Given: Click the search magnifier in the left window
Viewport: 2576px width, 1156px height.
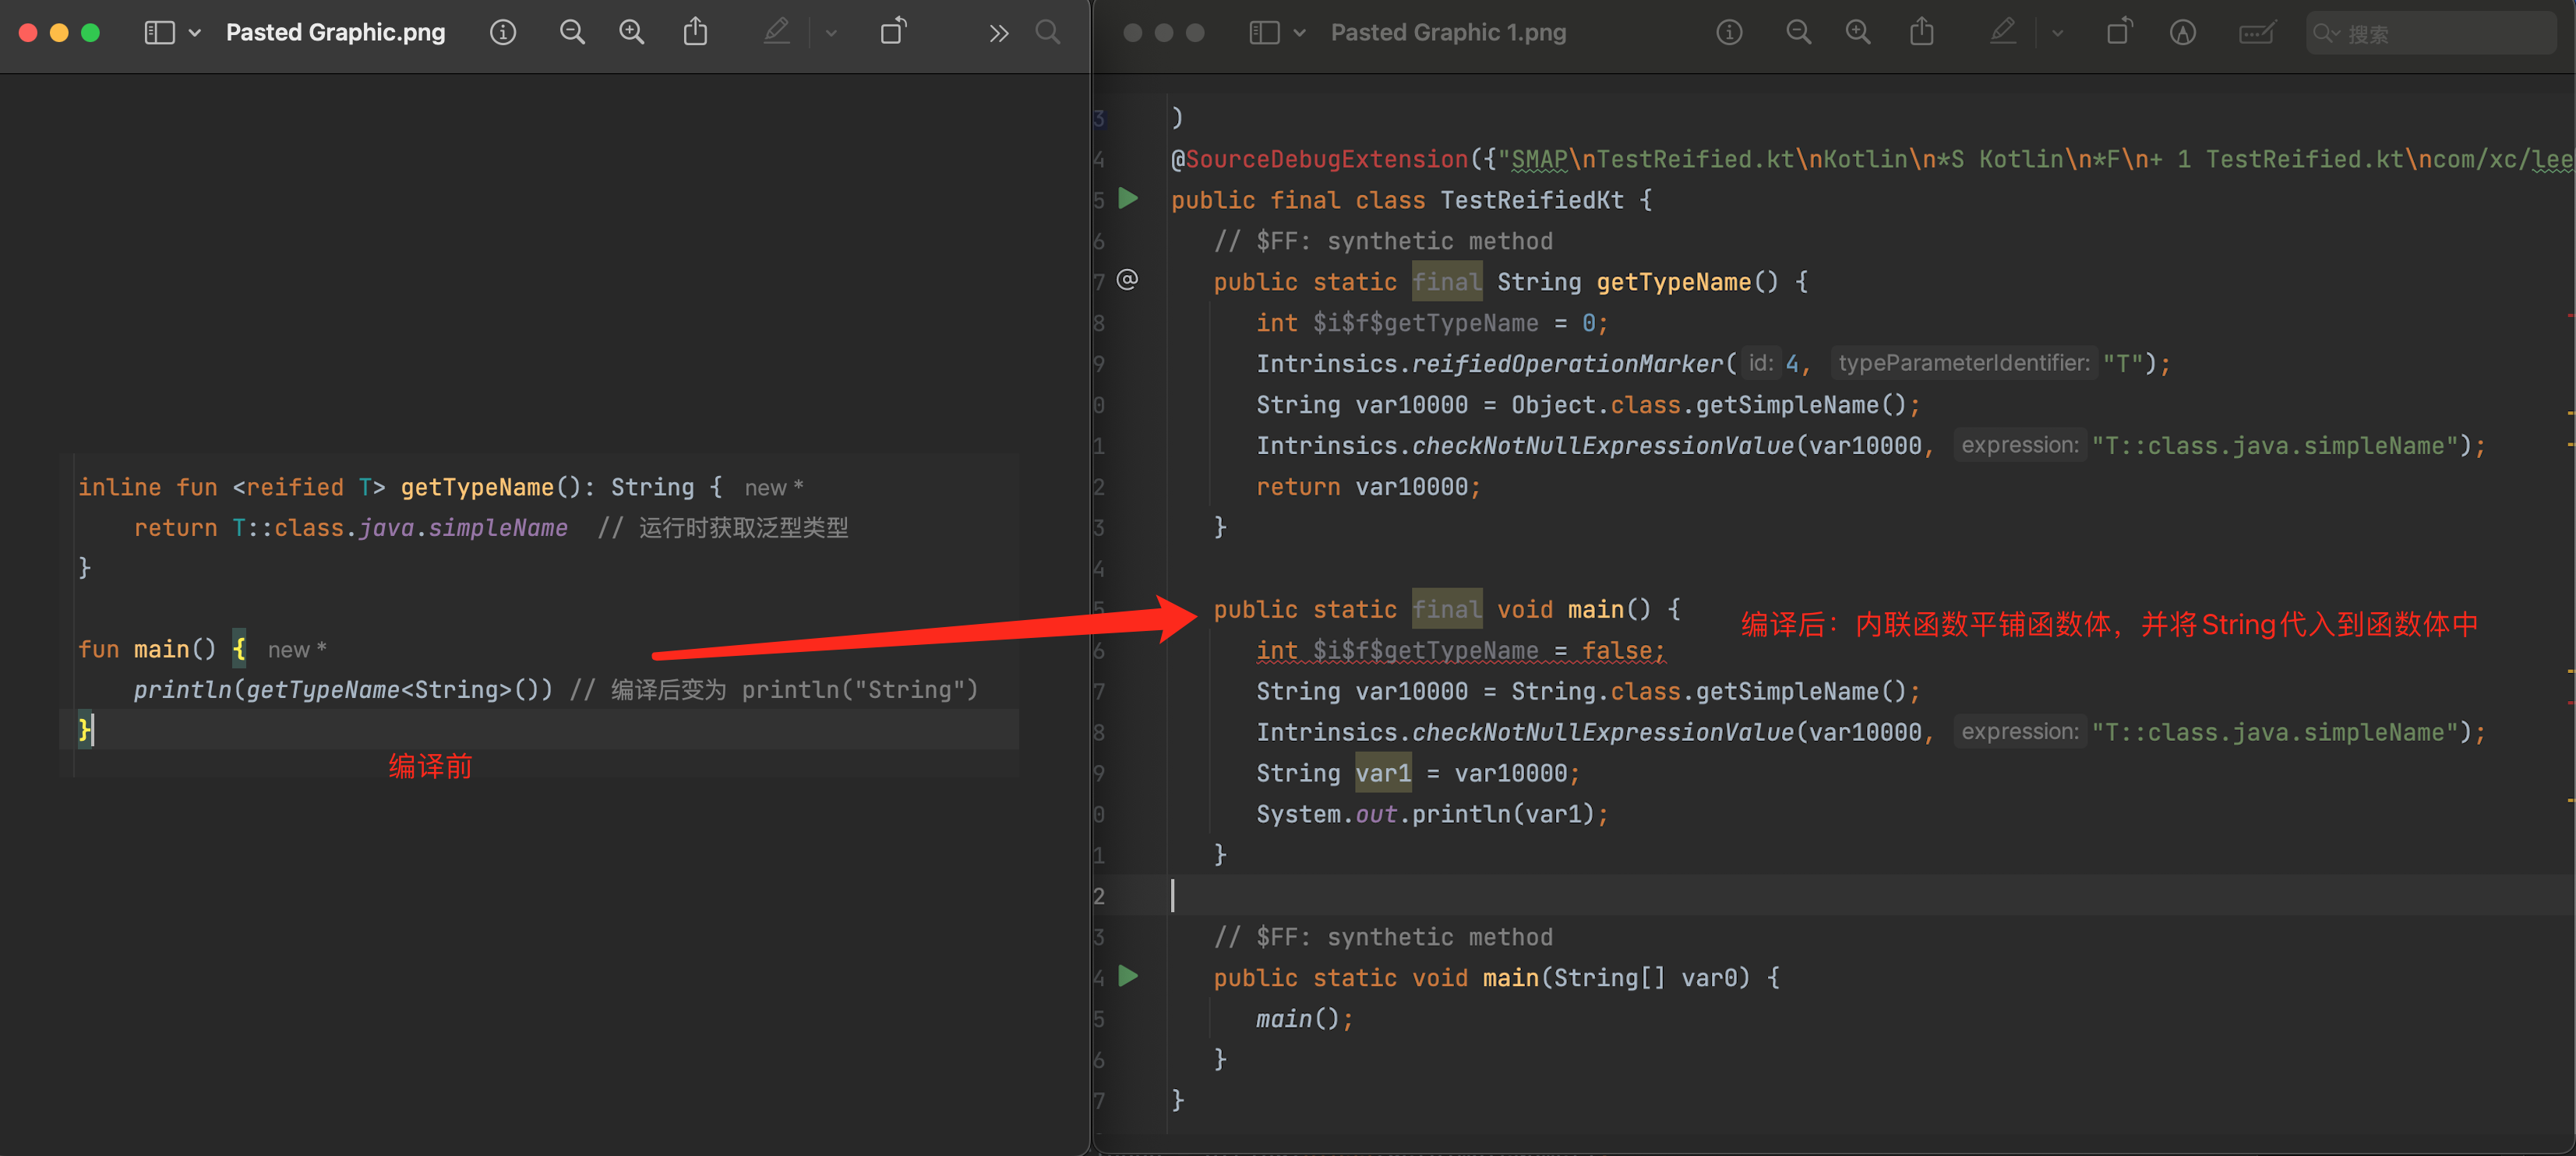Looking at the screenshot, I should (1047, 33).
